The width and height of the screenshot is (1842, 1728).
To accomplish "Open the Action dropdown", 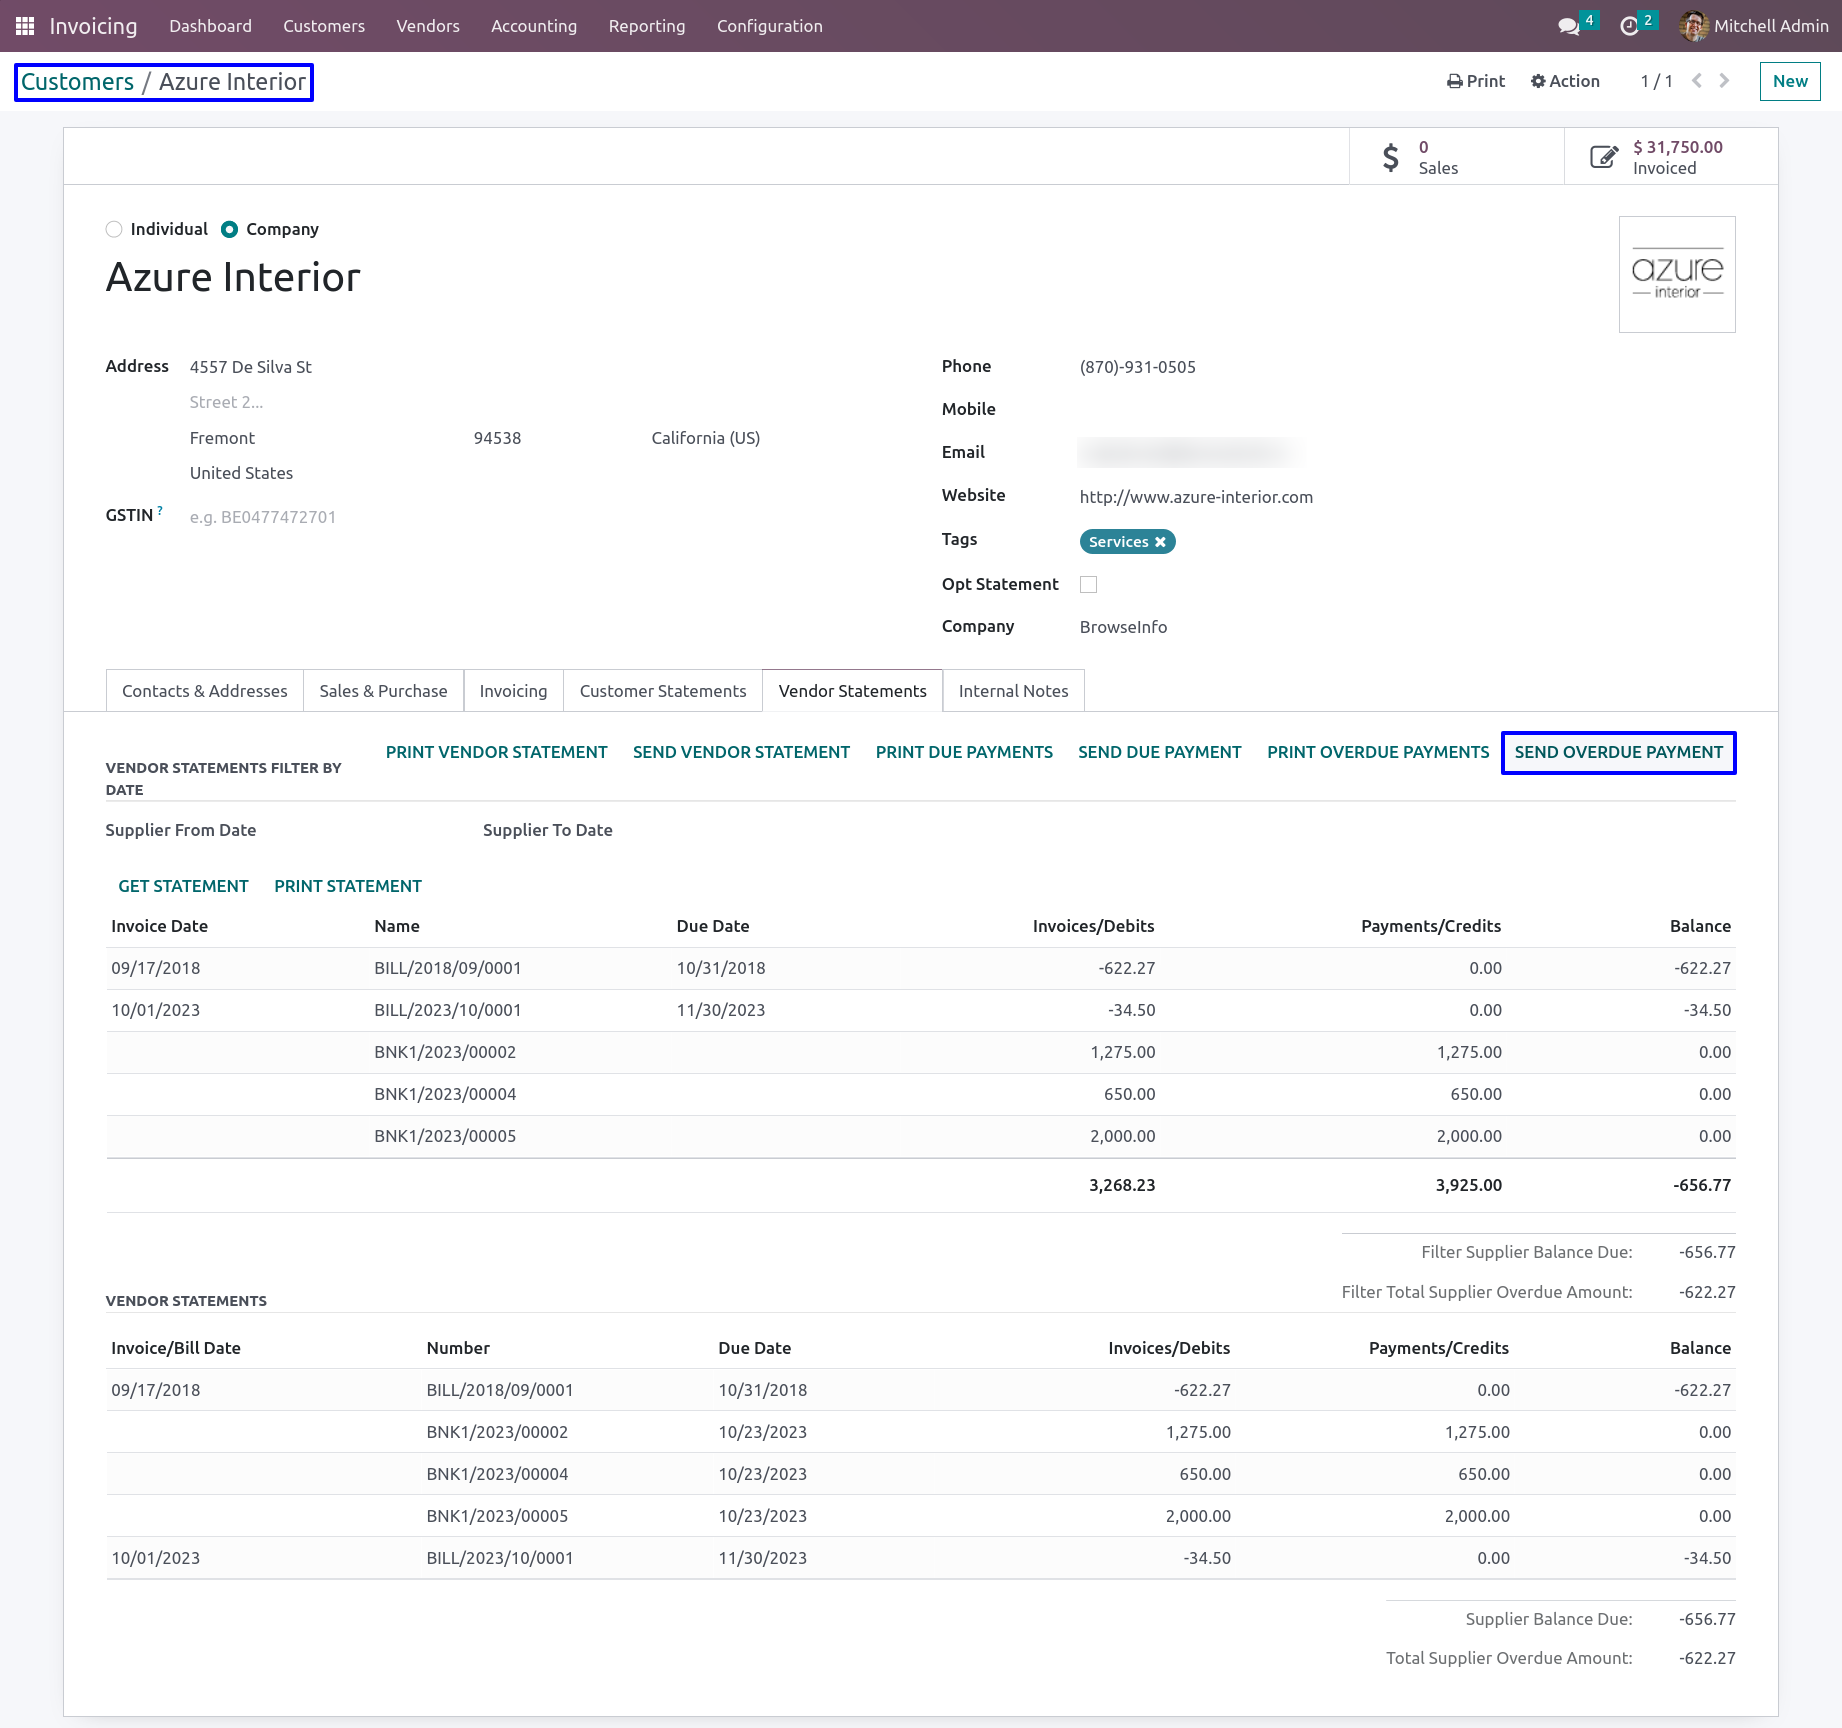I will tap(1565, 81).
